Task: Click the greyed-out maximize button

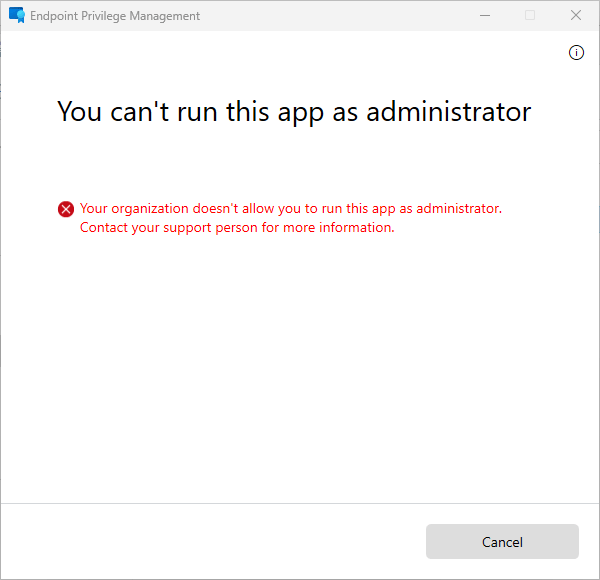Action: tap(530, 16)
